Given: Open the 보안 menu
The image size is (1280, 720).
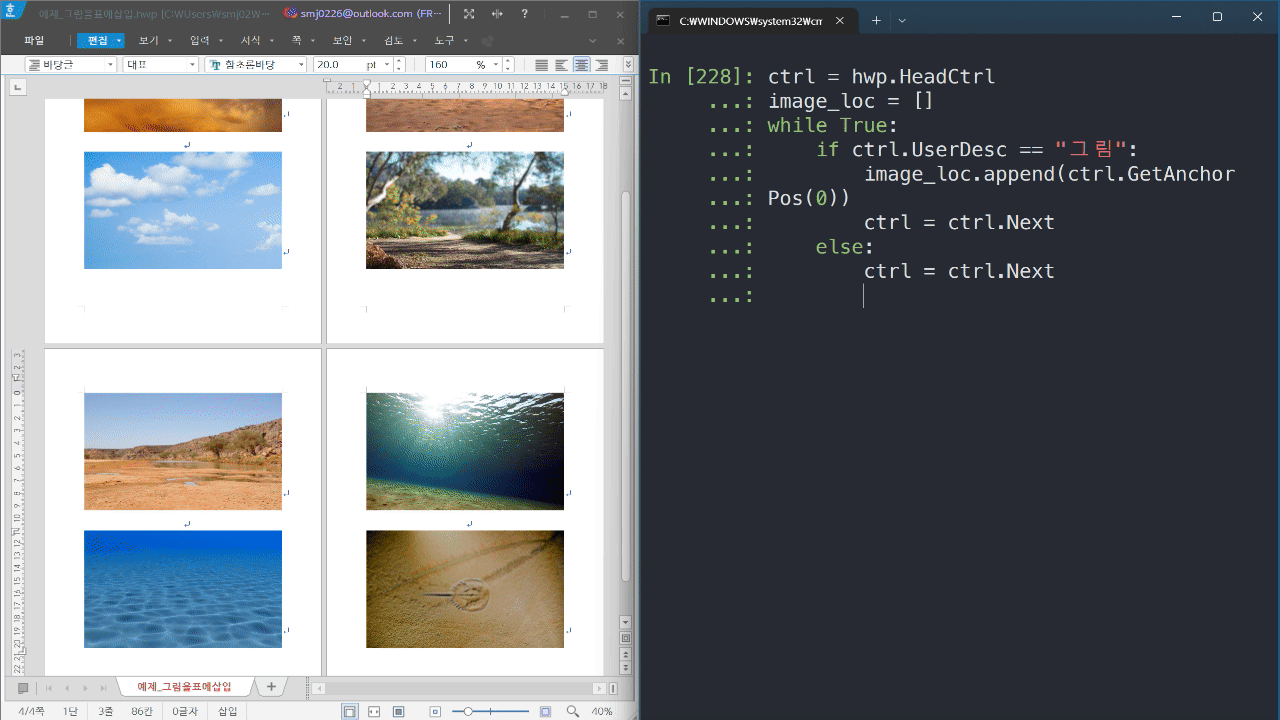Looking at the screenshot, I should (x=342, y=40).
